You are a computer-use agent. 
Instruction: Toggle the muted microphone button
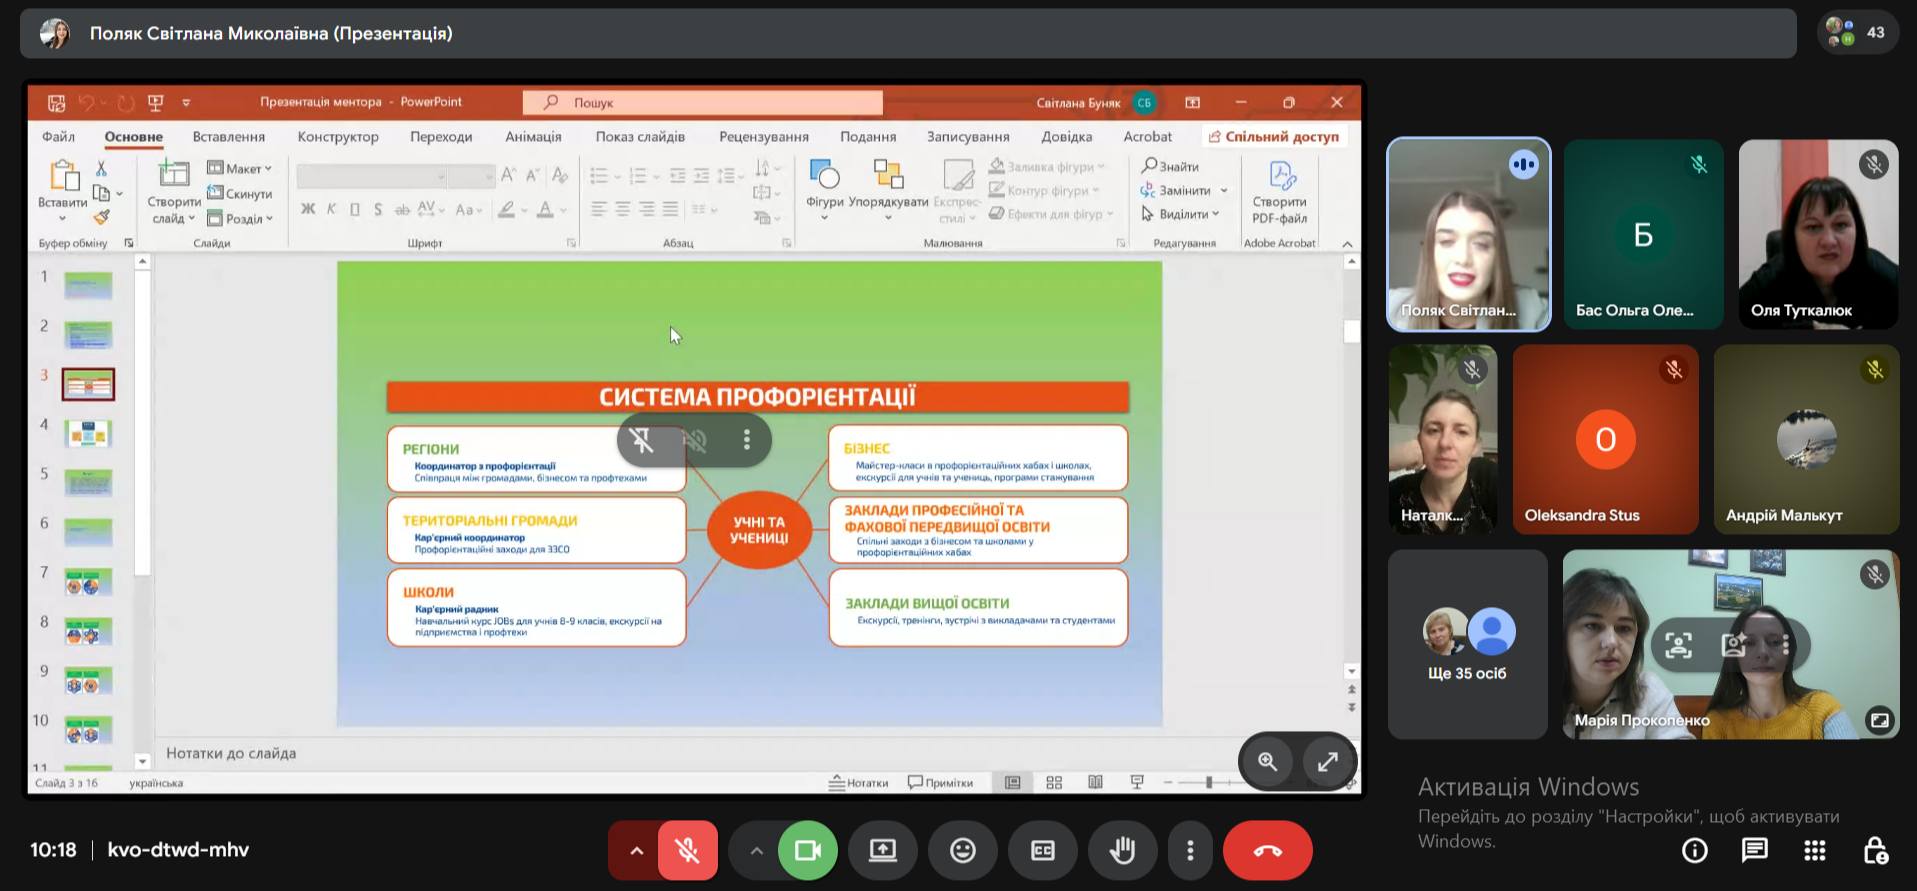pos(687,850)
